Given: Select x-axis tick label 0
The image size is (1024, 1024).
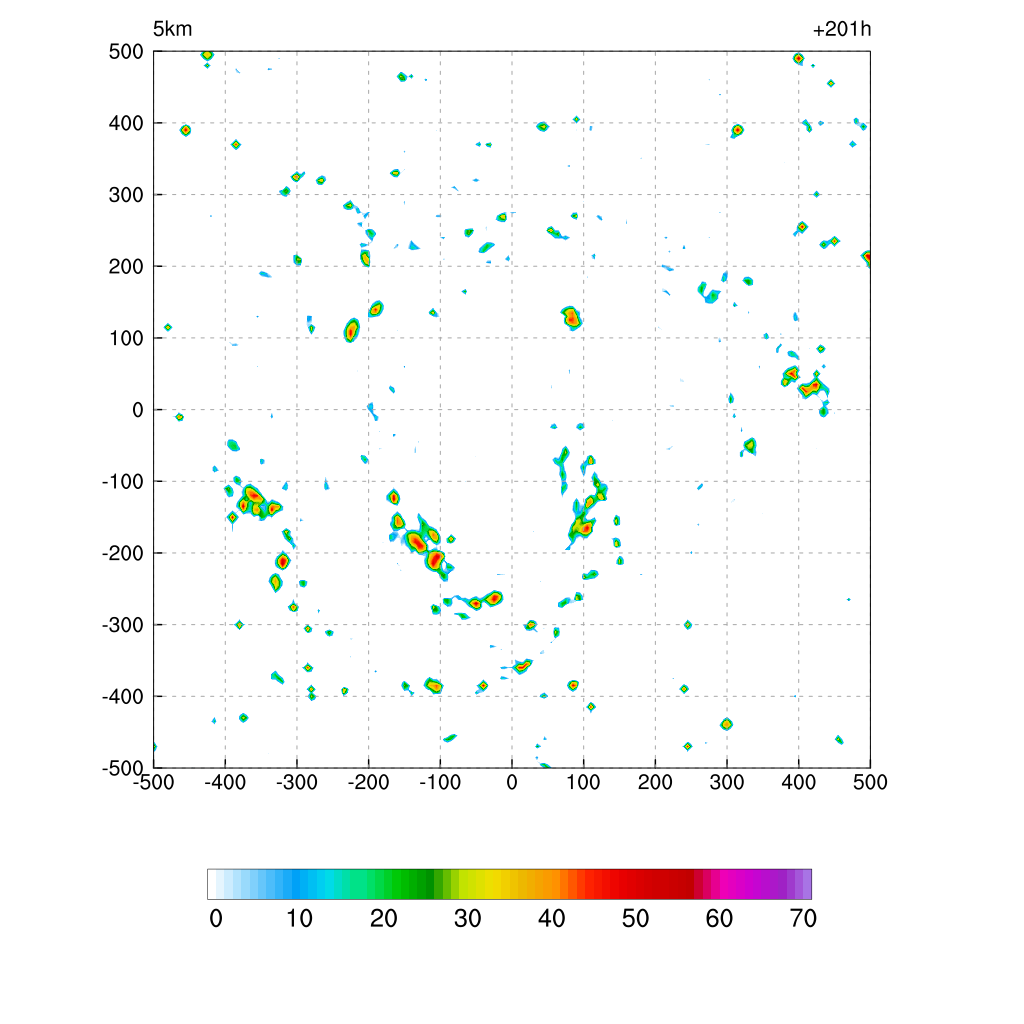Looking at the screenshot, I should tap(512, 782).
